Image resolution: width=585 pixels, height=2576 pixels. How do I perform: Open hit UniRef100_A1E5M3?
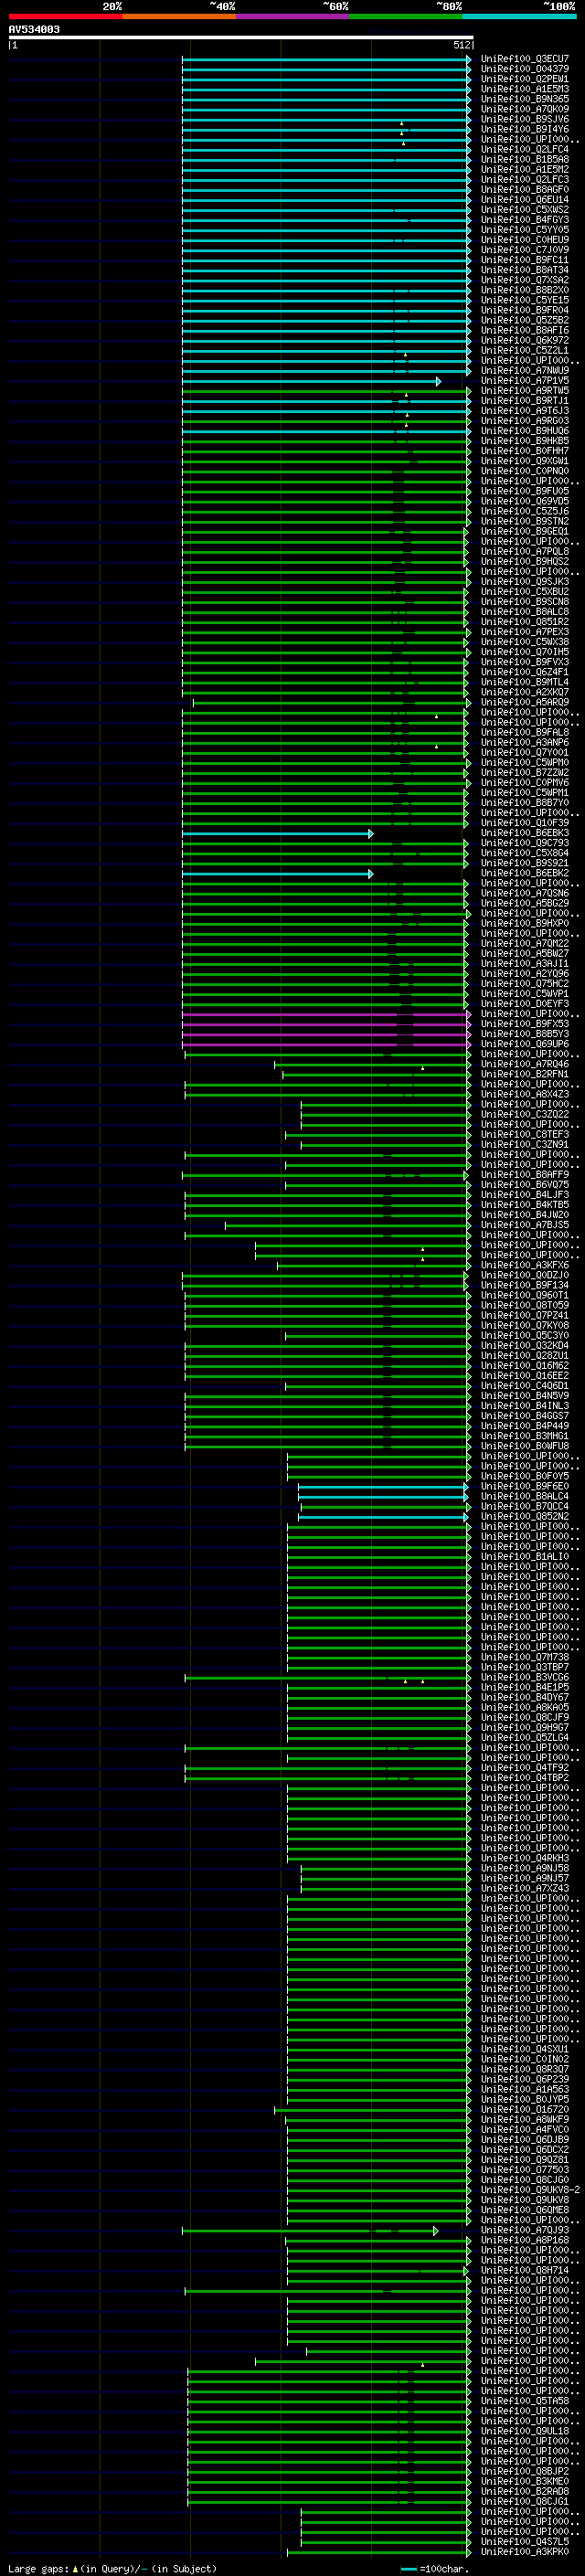coord(524,89)
